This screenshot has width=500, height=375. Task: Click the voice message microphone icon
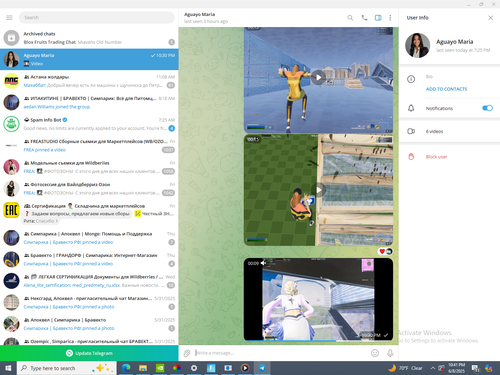390,353
